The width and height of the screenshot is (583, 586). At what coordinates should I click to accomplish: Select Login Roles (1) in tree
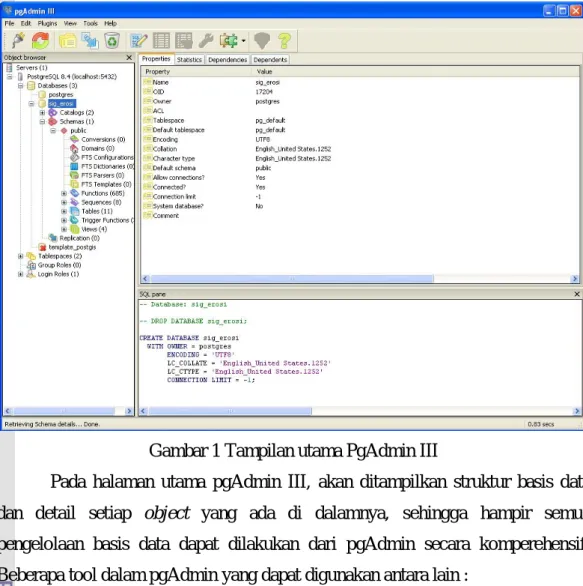[58, 274]
